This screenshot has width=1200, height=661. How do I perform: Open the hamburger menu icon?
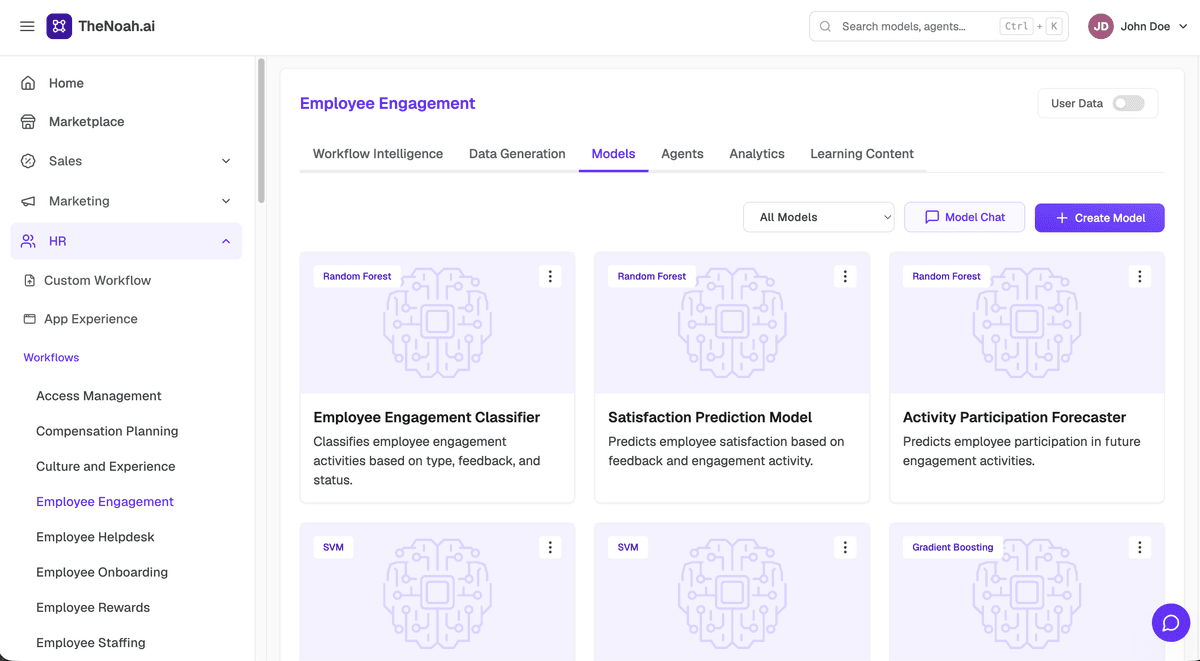point(27,27)
